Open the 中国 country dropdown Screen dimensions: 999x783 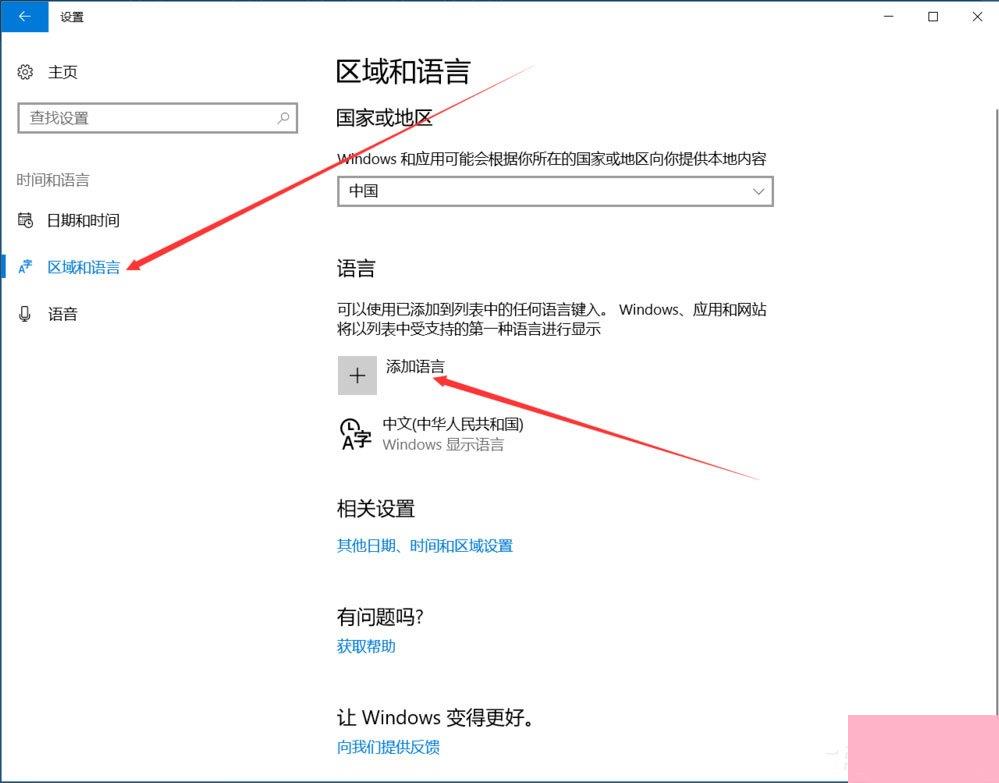point(555,191)
